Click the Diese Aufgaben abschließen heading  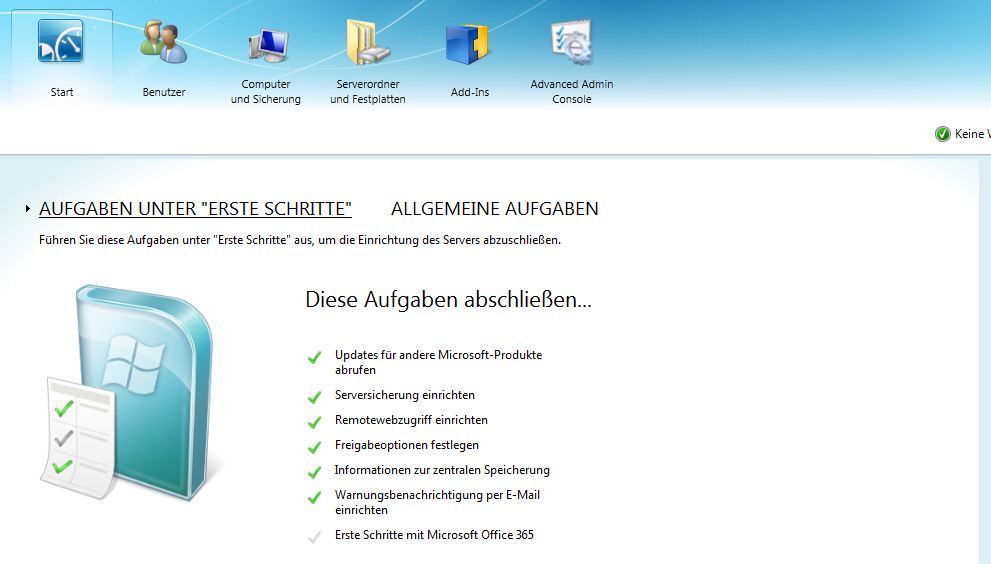tap(448, 299)
